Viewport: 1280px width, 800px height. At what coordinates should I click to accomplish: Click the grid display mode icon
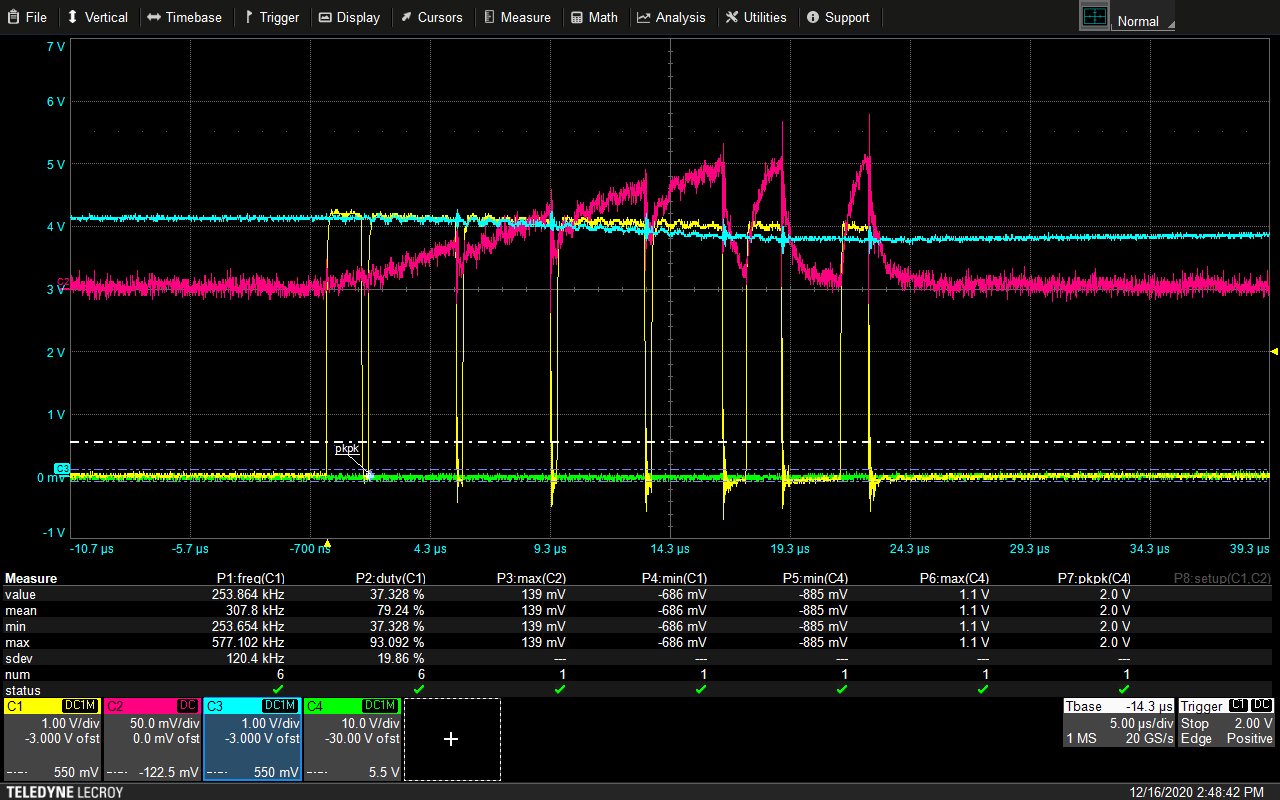[x=1095, y=17]
